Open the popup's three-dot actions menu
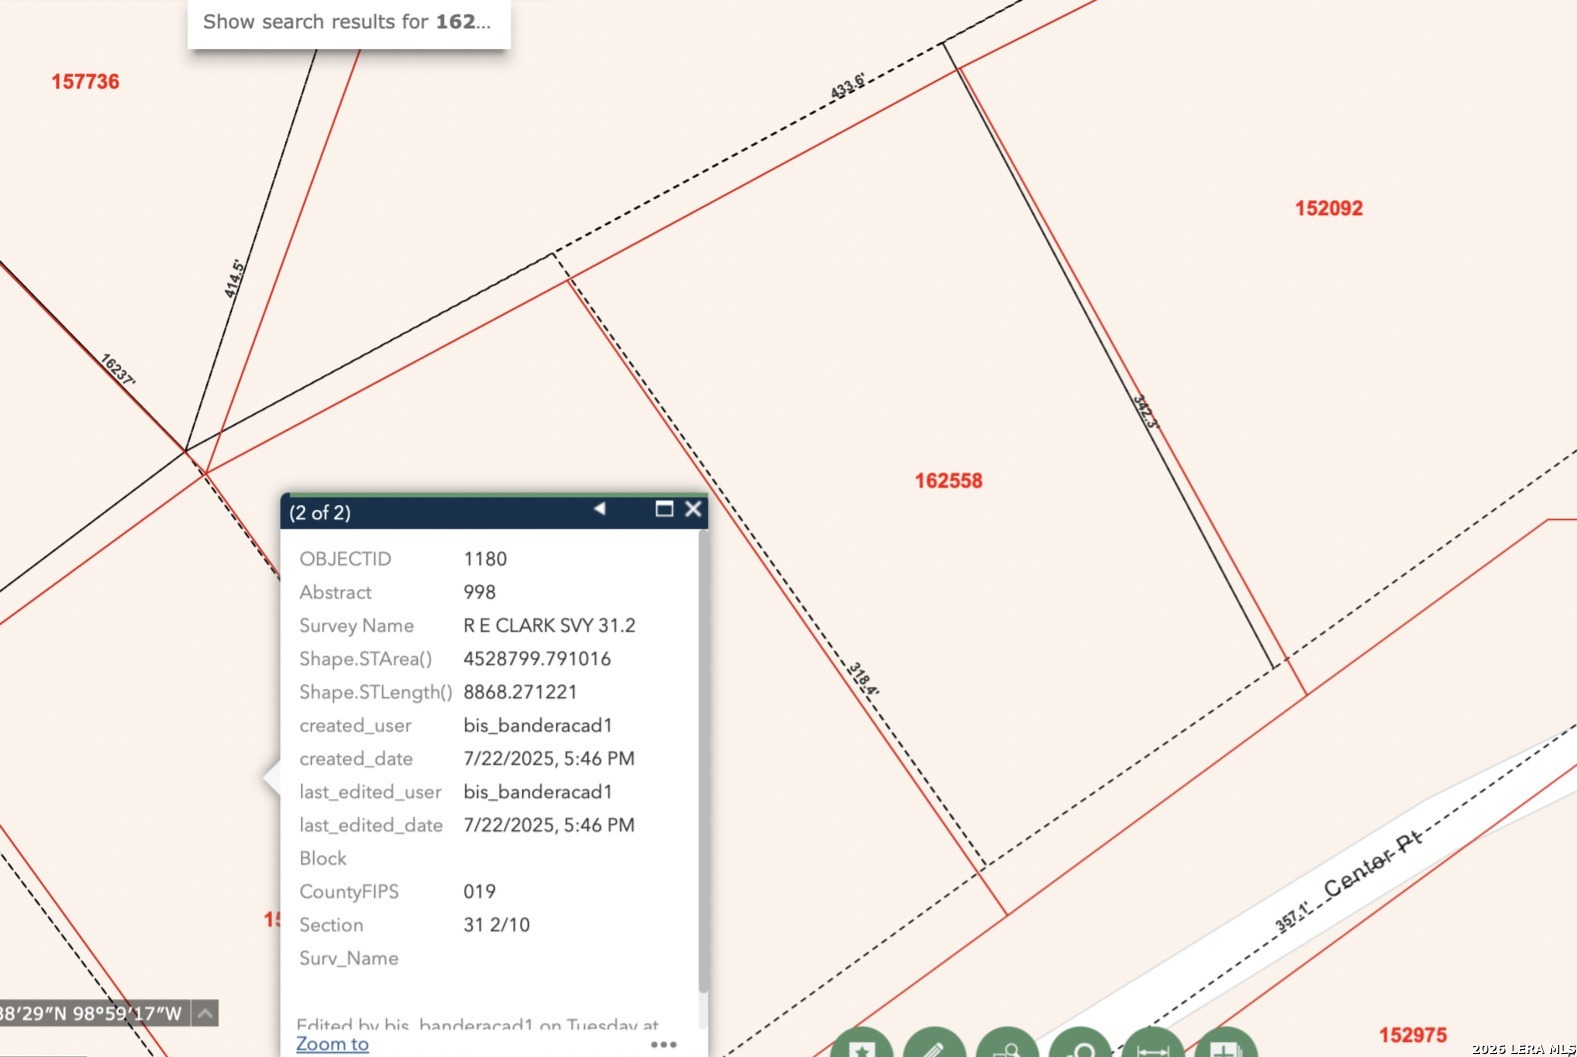1577x1057 pixels. click(663, 1044)
